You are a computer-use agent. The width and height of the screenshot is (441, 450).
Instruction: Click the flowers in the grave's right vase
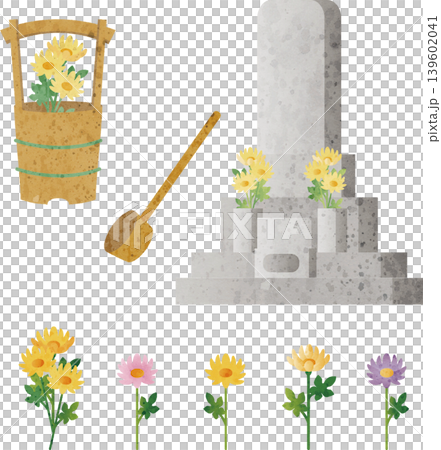pyautogui.click(x=325, y=178)
